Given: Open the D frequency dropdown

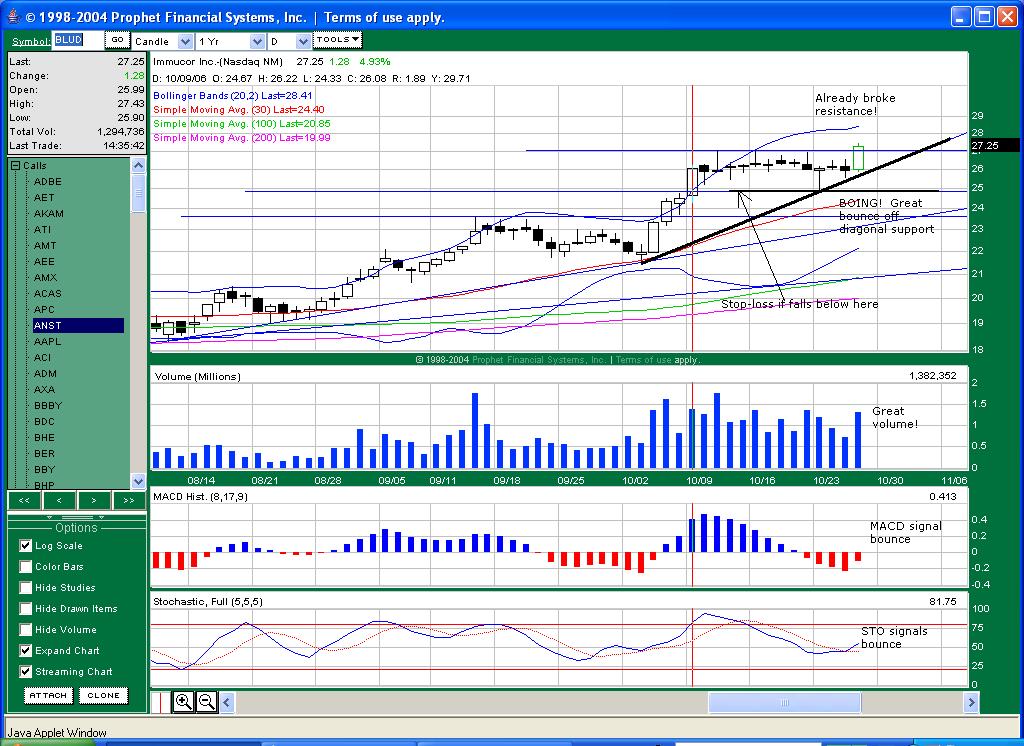Looking at the screenshot, I should pos(302,41).
